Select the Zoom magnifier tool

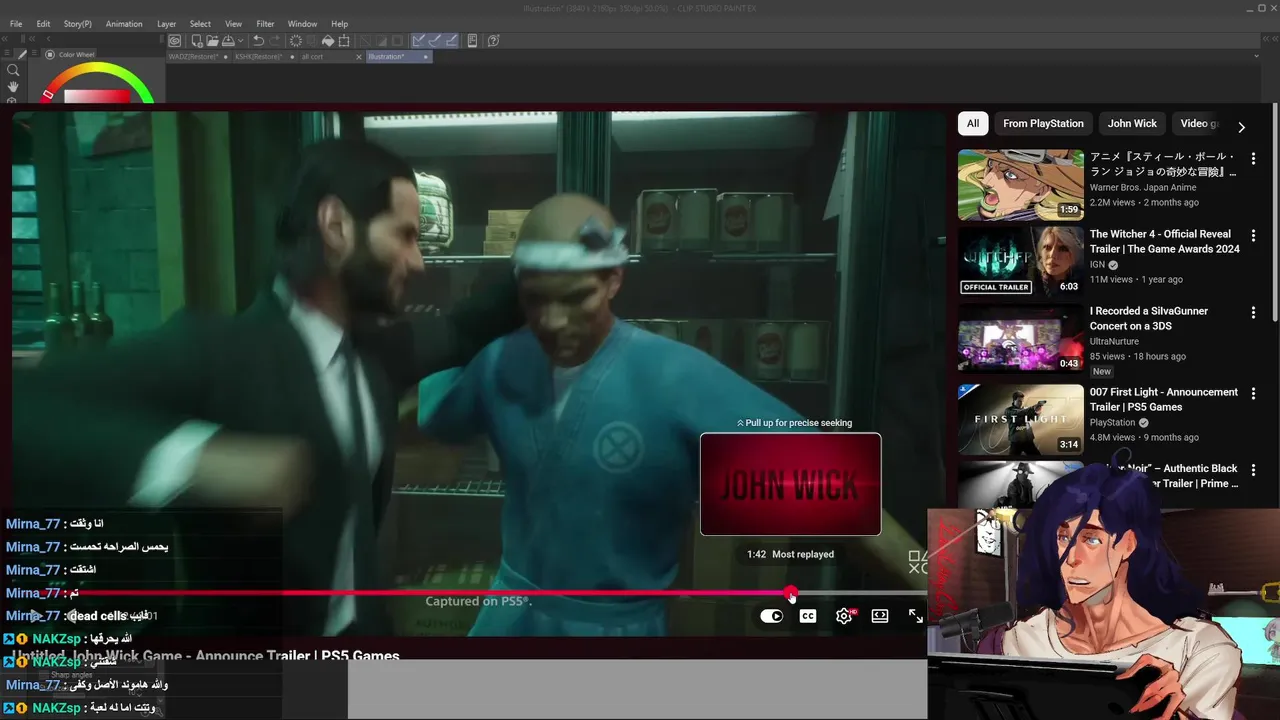click(x=13, y=70)
